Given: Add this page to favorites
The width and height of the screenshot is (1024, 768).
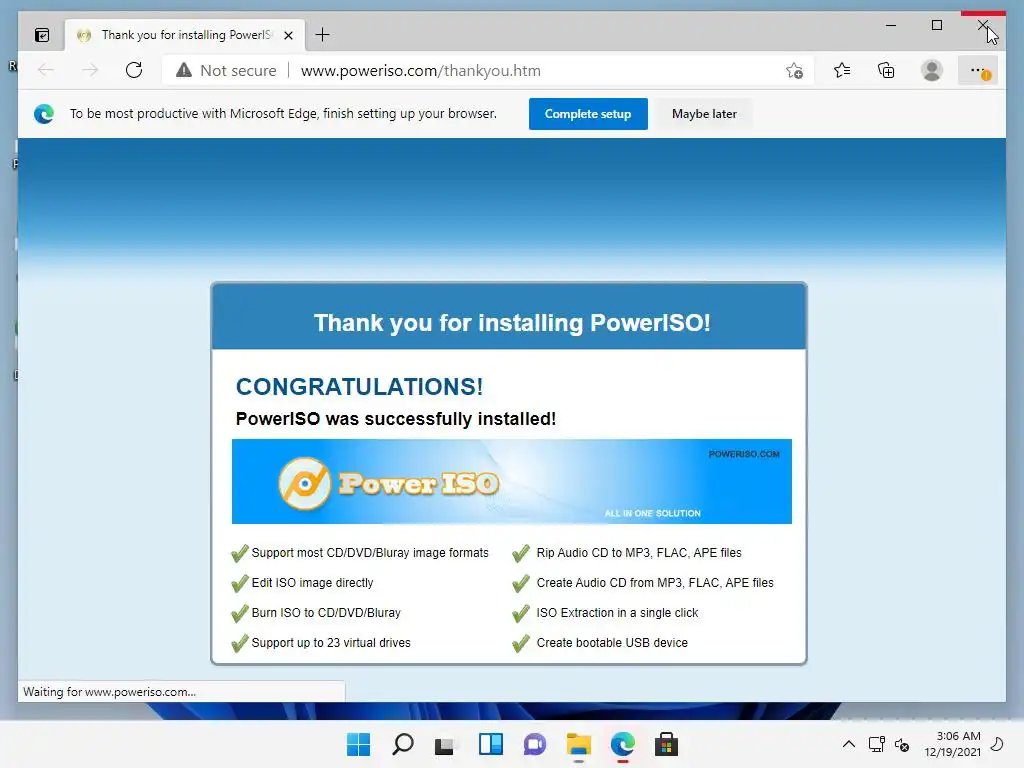Looking at the screenshot, I should click(x=794, y=71).
